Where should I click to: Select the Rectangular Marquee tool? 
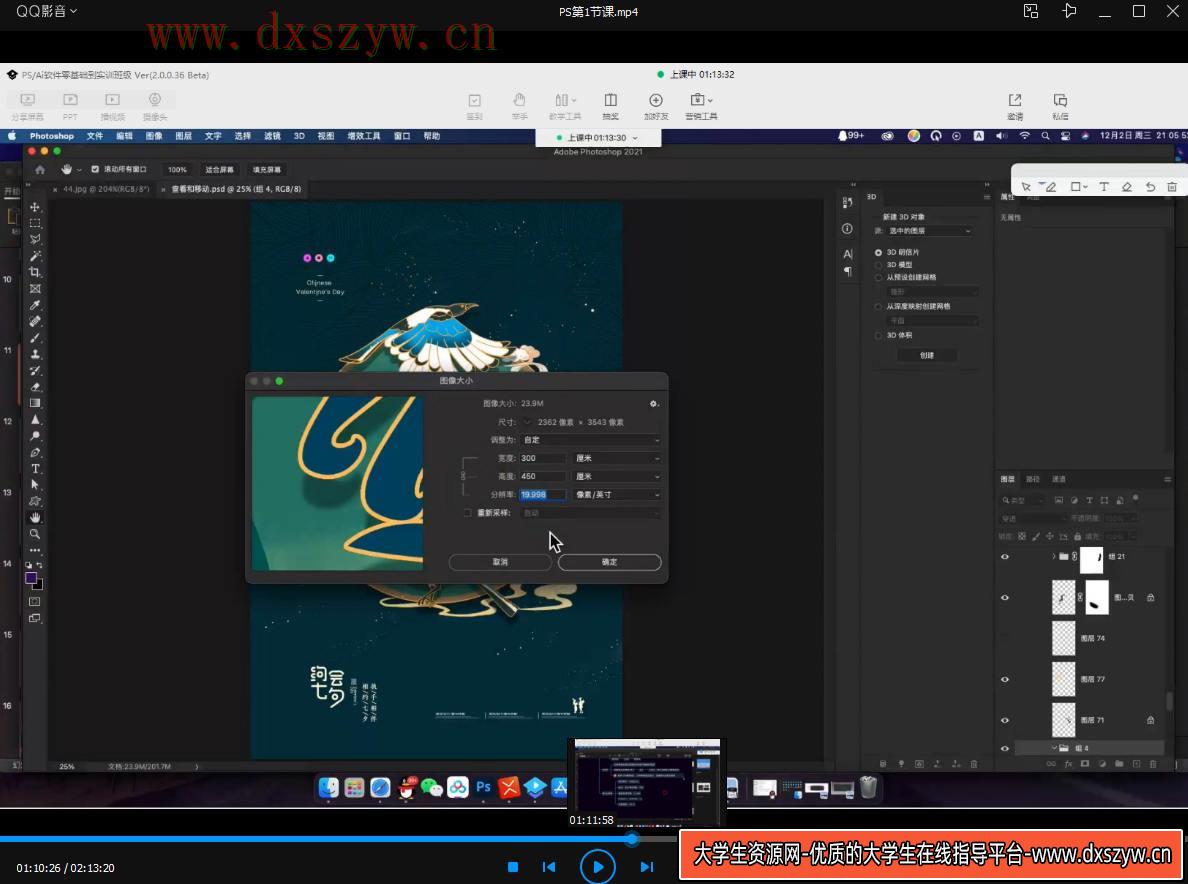click(x=35, y=223)
